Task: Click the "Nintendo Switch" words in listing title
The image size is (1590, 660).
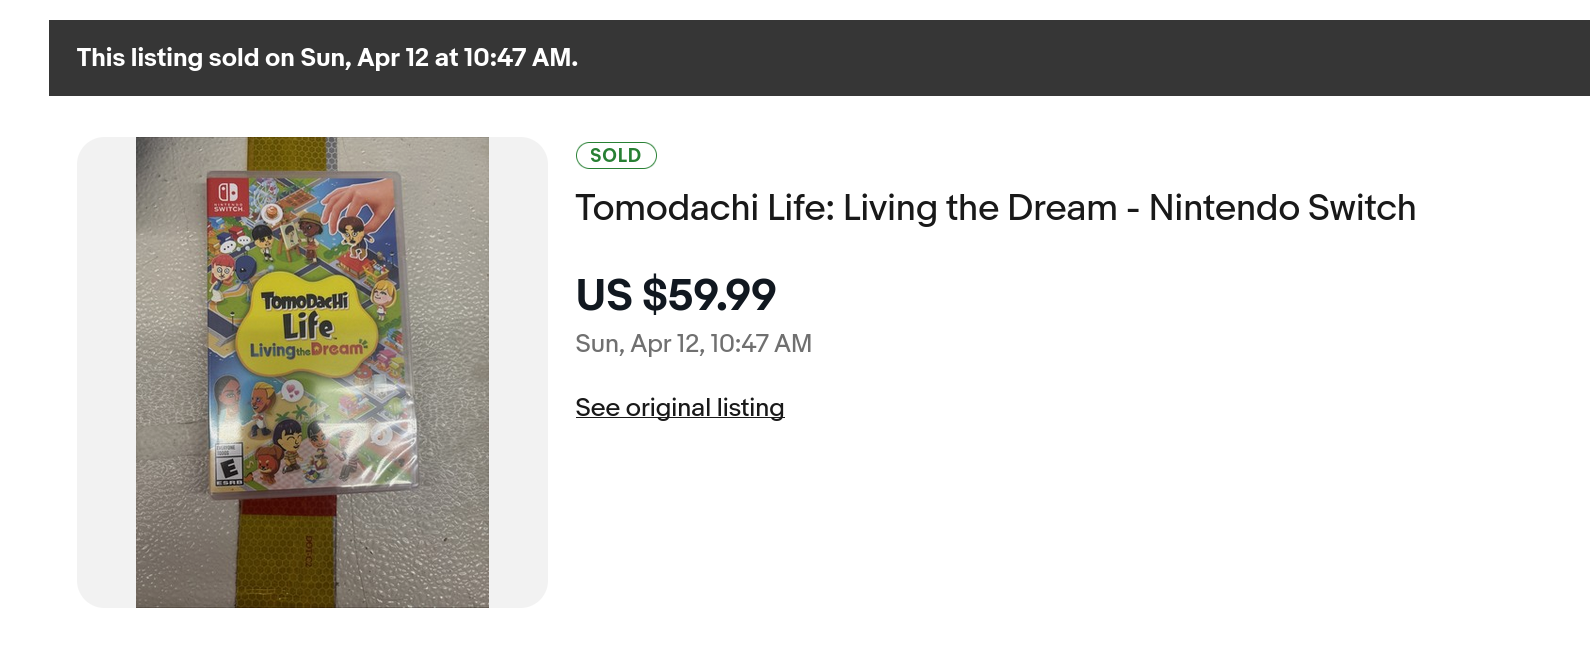Action: click(x=1282, y=208)
